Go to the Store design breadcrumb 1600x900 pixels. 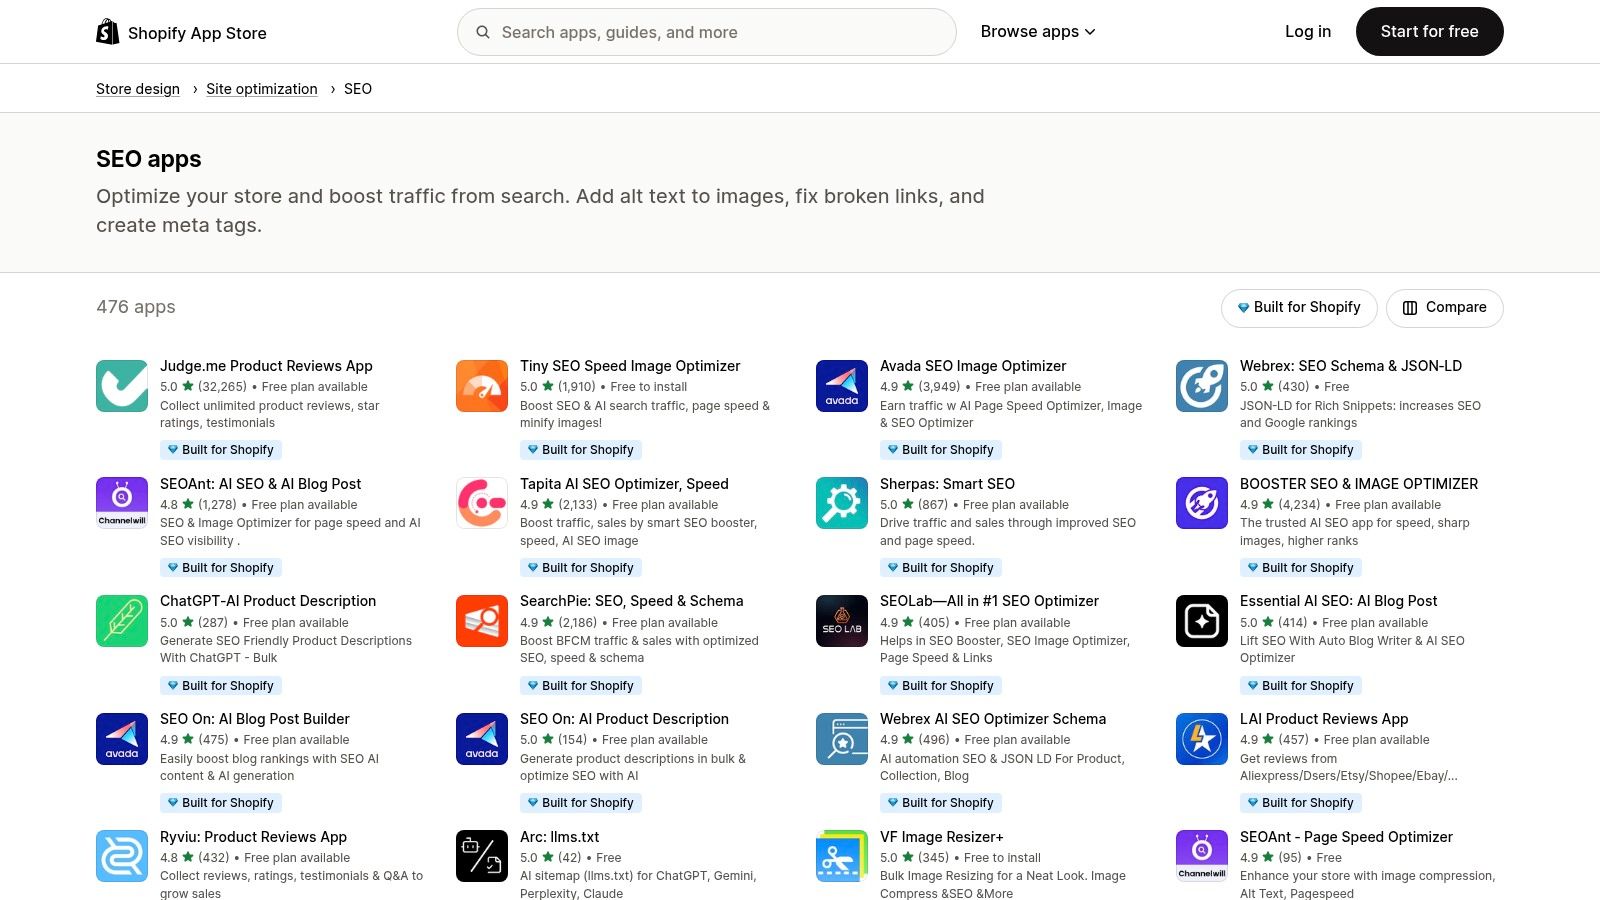pyautogui.click(x=138, y=89)
